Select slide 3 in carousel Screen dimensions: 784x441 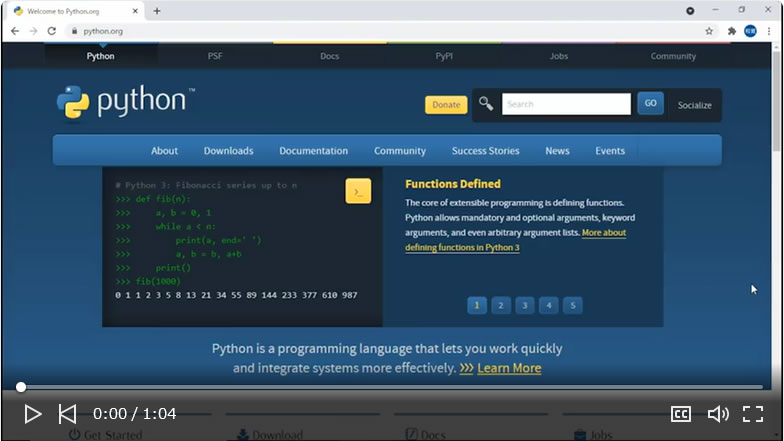coord(524,305)
